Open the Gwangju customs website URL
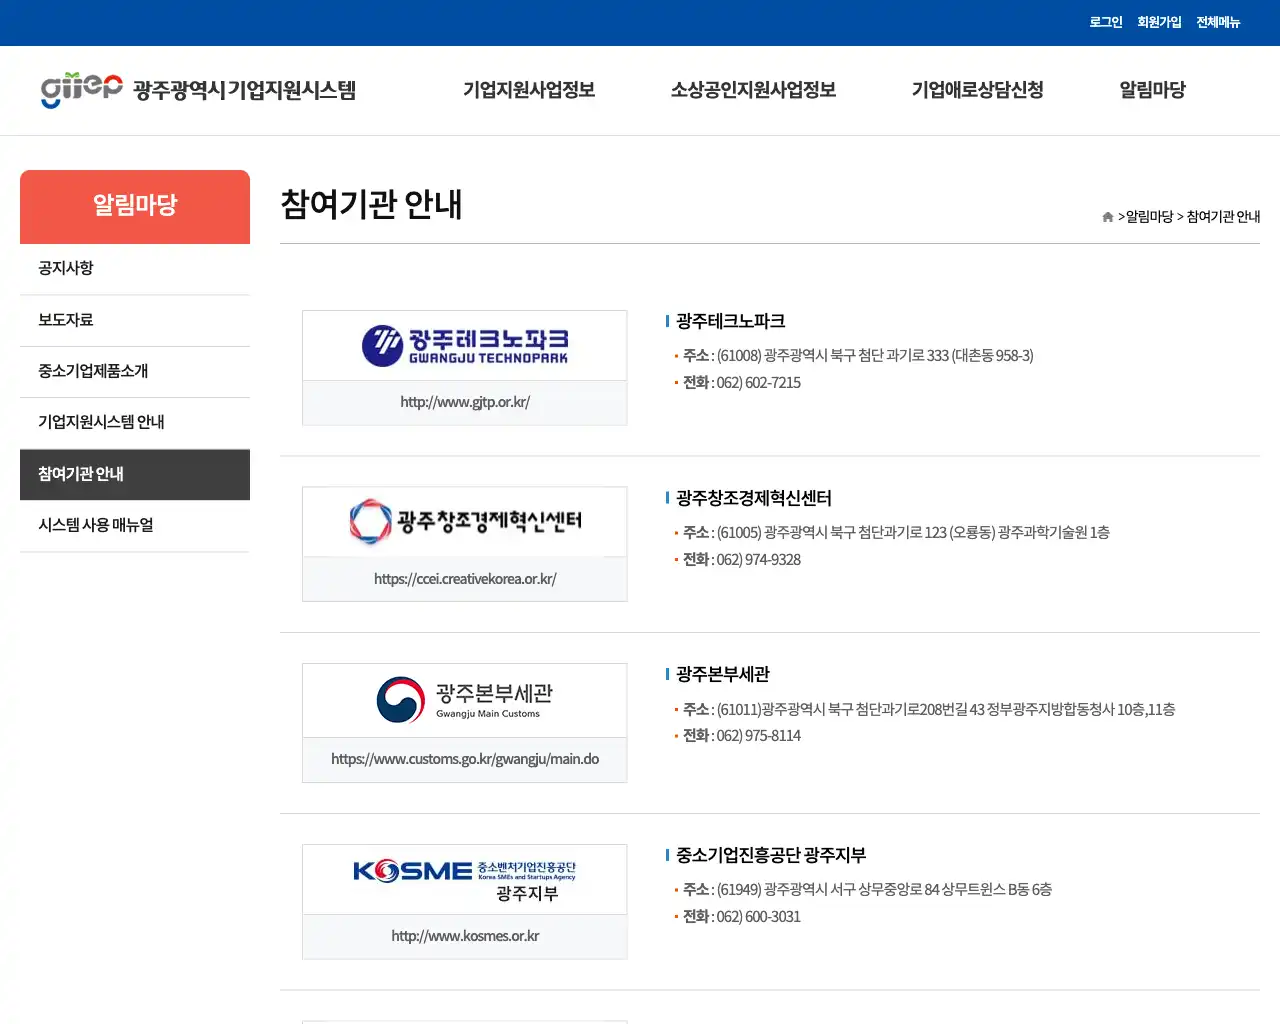 pos(464,759)
